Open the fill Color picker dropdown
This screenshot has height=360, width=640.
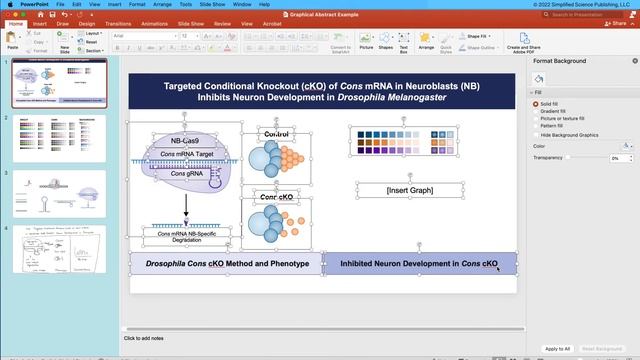[627, 146]
